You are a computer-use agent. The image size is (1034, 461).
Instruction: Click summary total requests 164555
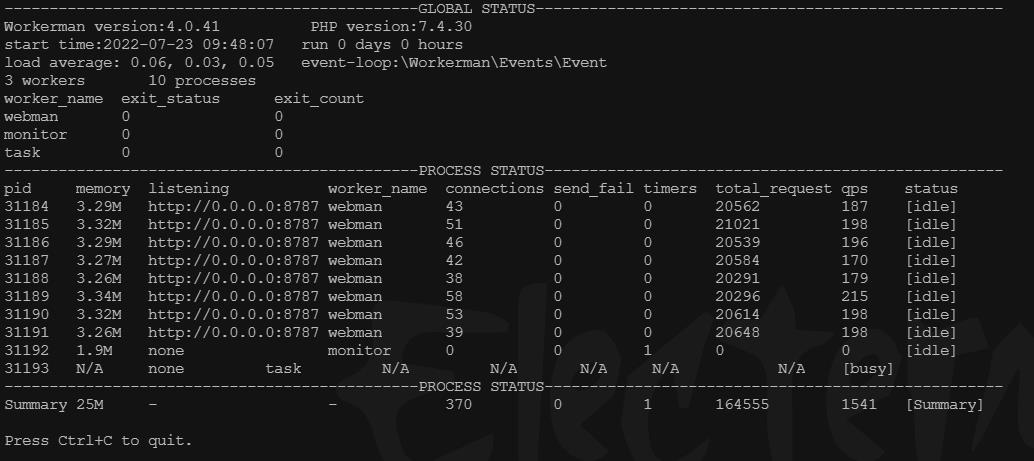click(743, 404)
